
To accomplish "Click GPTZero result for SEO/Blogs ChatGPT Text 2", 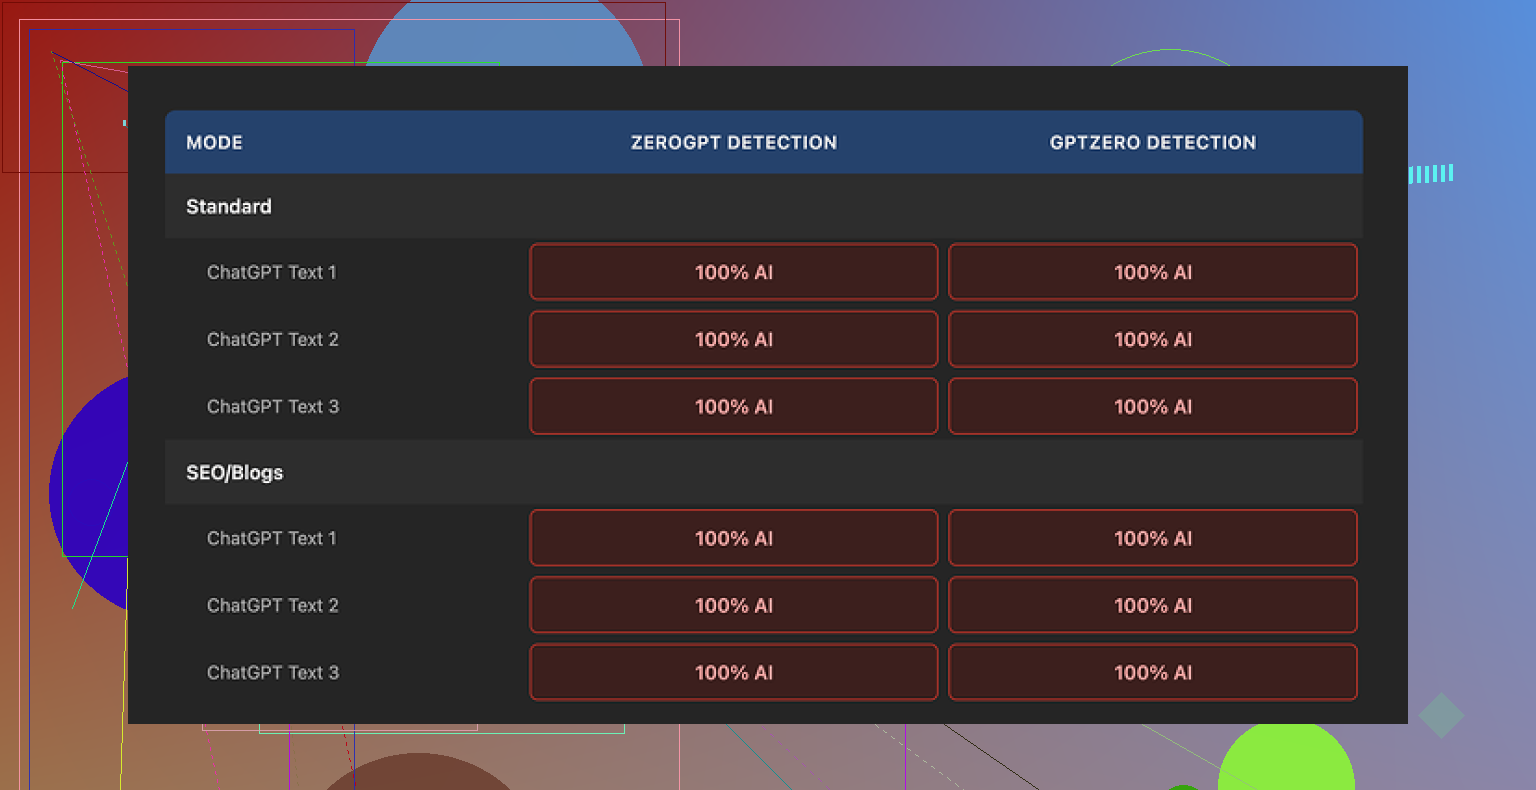I will [x=1152, y=605].
